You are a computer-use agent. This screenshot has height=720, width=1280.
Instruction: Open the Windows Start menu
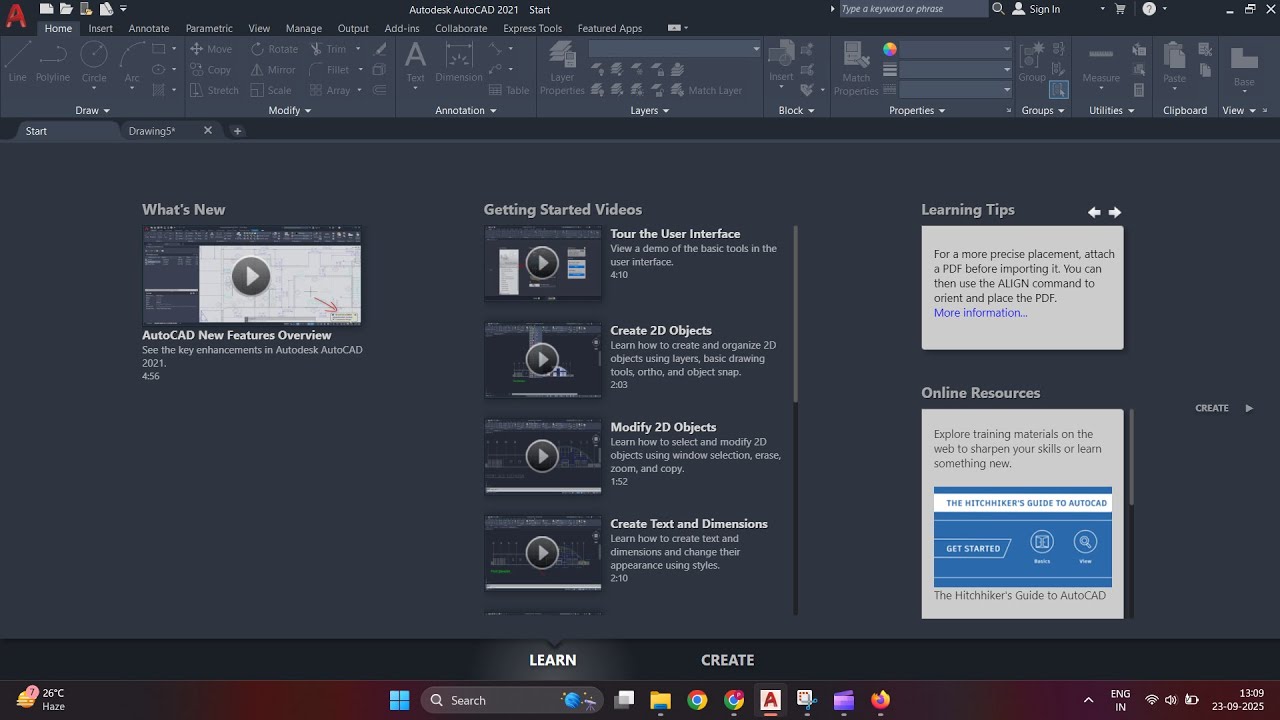(399, 700)
